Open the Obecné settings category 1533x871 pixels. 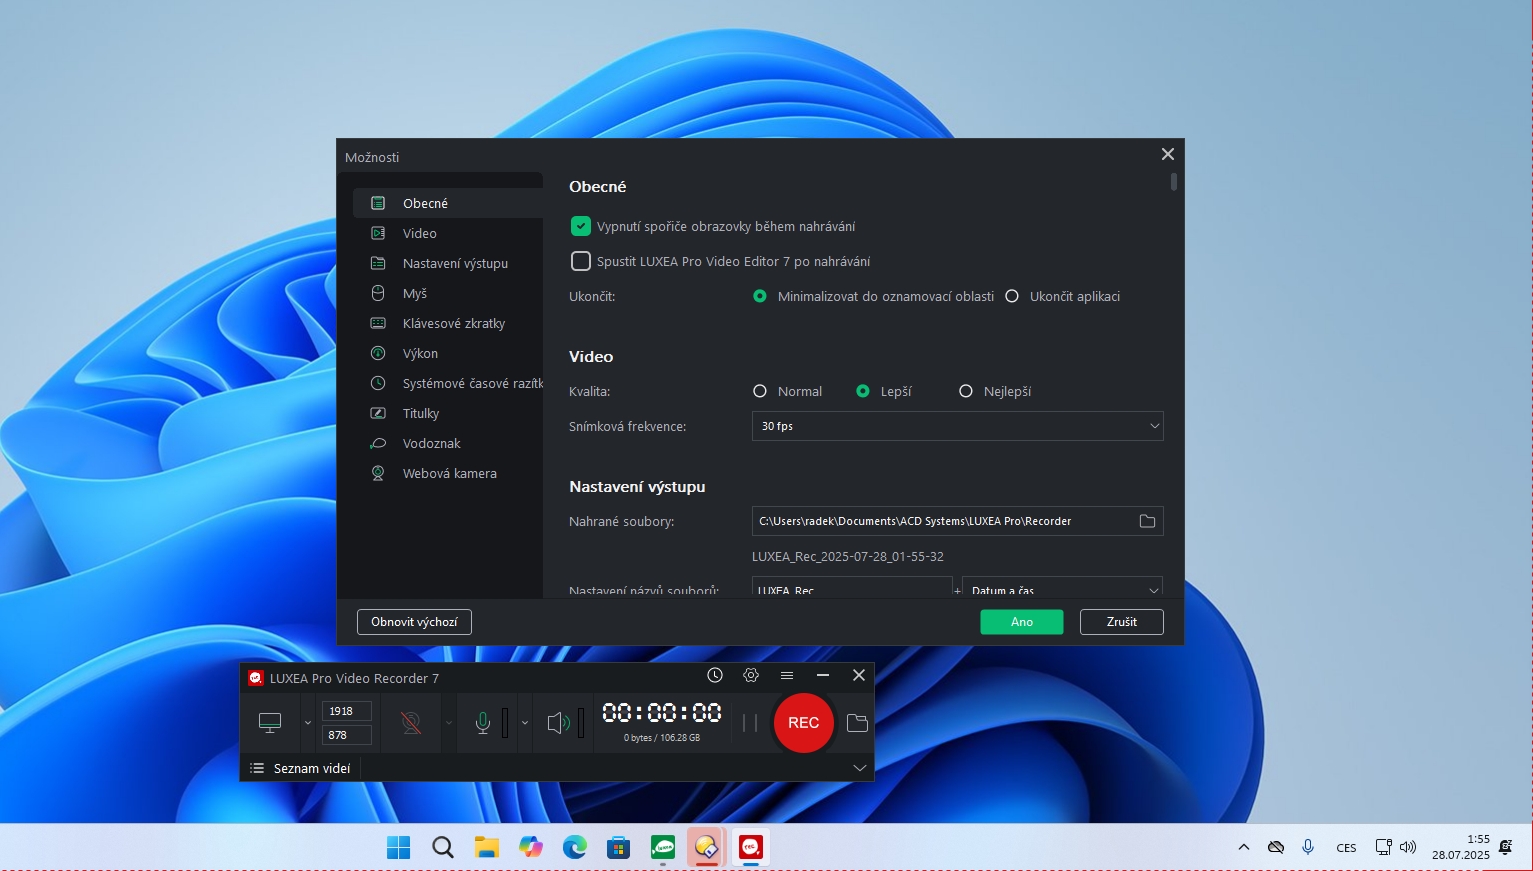[x=448, y=203]
